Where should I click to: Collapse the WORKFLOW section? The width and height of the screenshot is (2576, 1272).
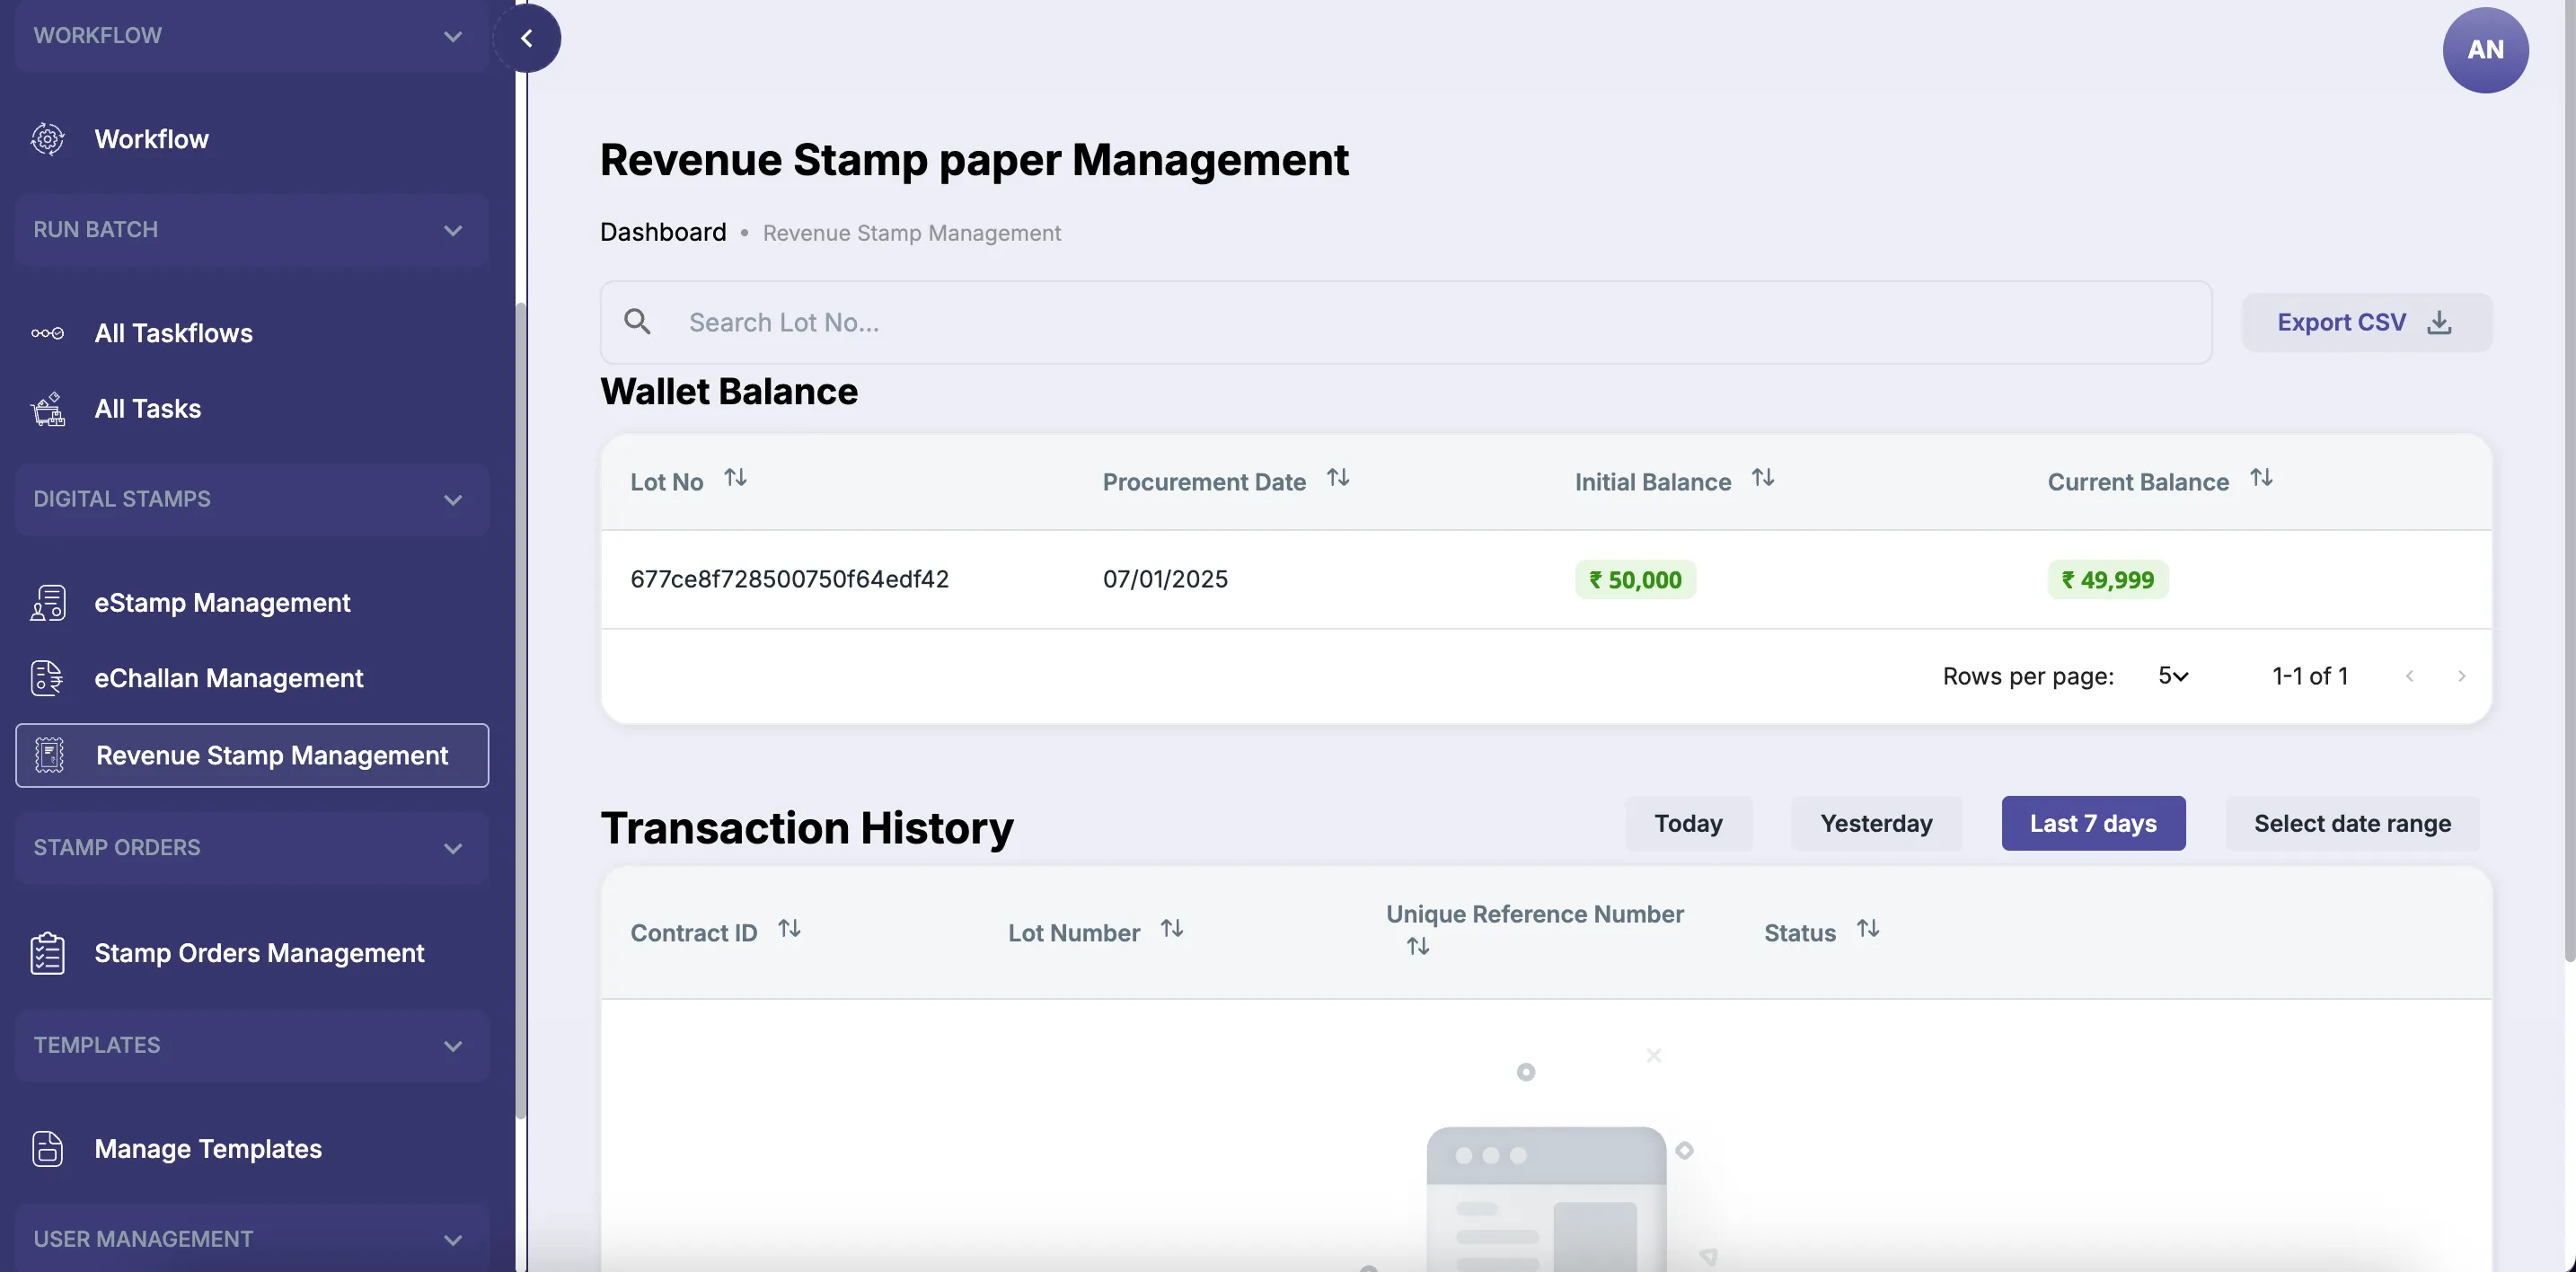(252, 36)
